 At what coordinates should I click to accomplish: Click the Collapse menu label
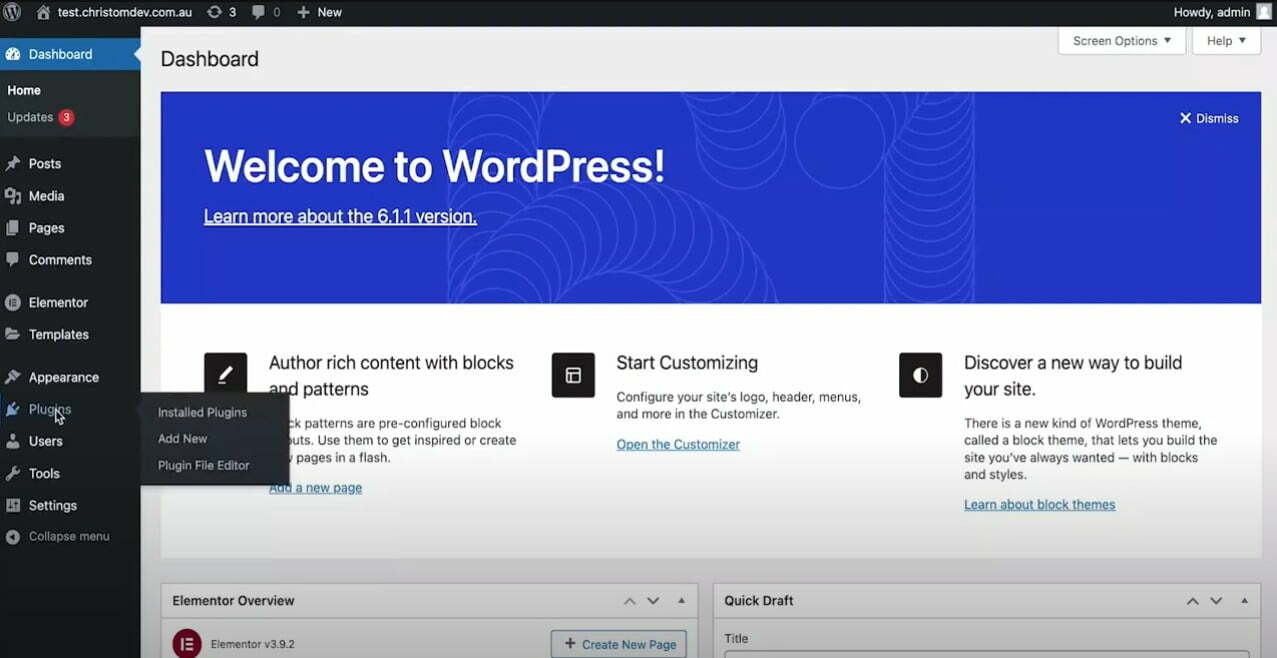click(69, 536)
